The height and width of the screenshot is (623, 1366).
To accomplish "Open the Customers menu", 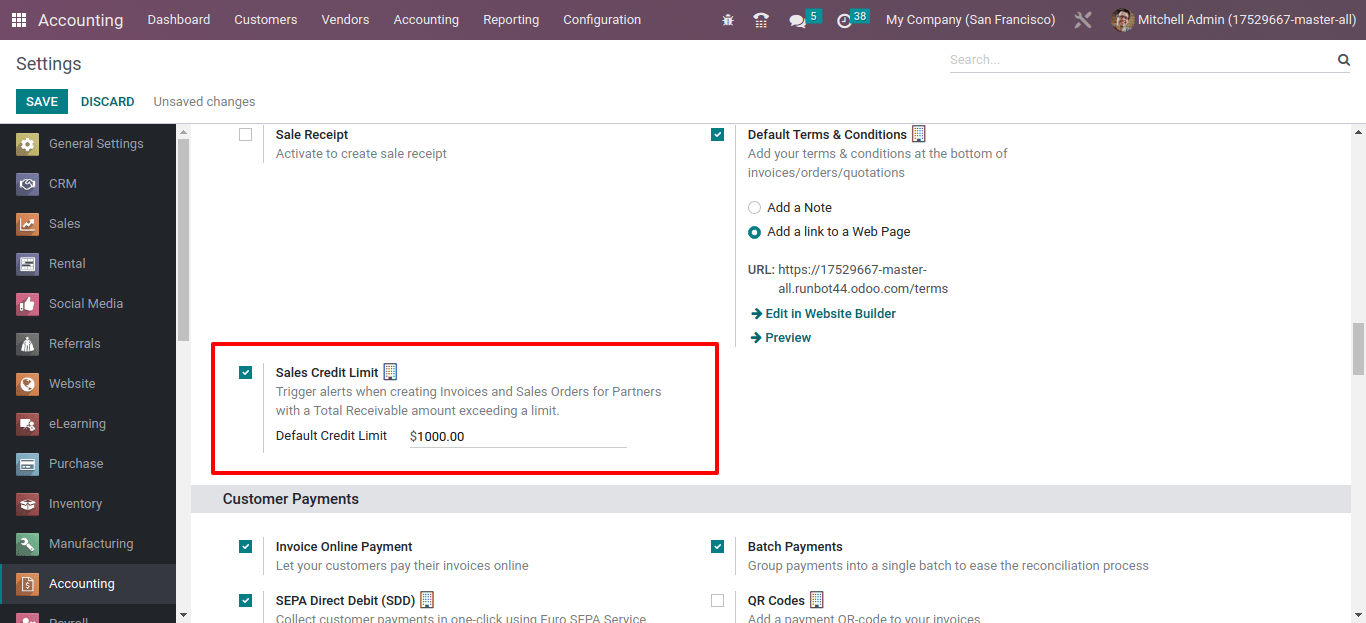I will 266,20.
